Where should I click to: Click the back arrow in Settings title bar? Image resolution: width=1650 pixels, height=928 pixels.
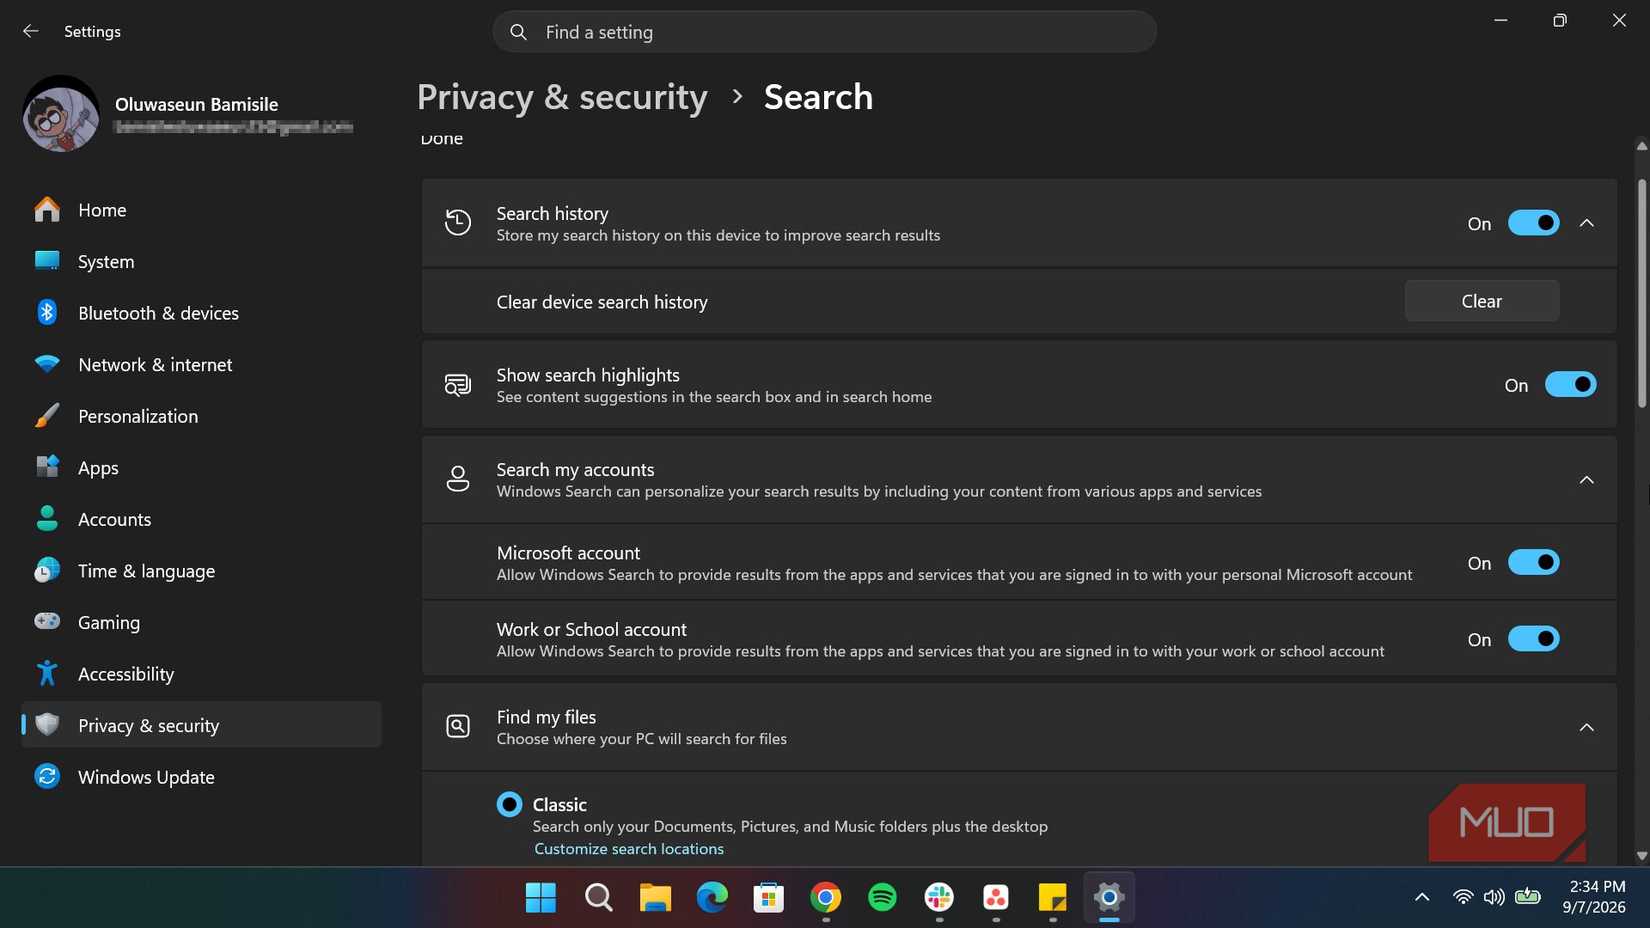(30, 31)
